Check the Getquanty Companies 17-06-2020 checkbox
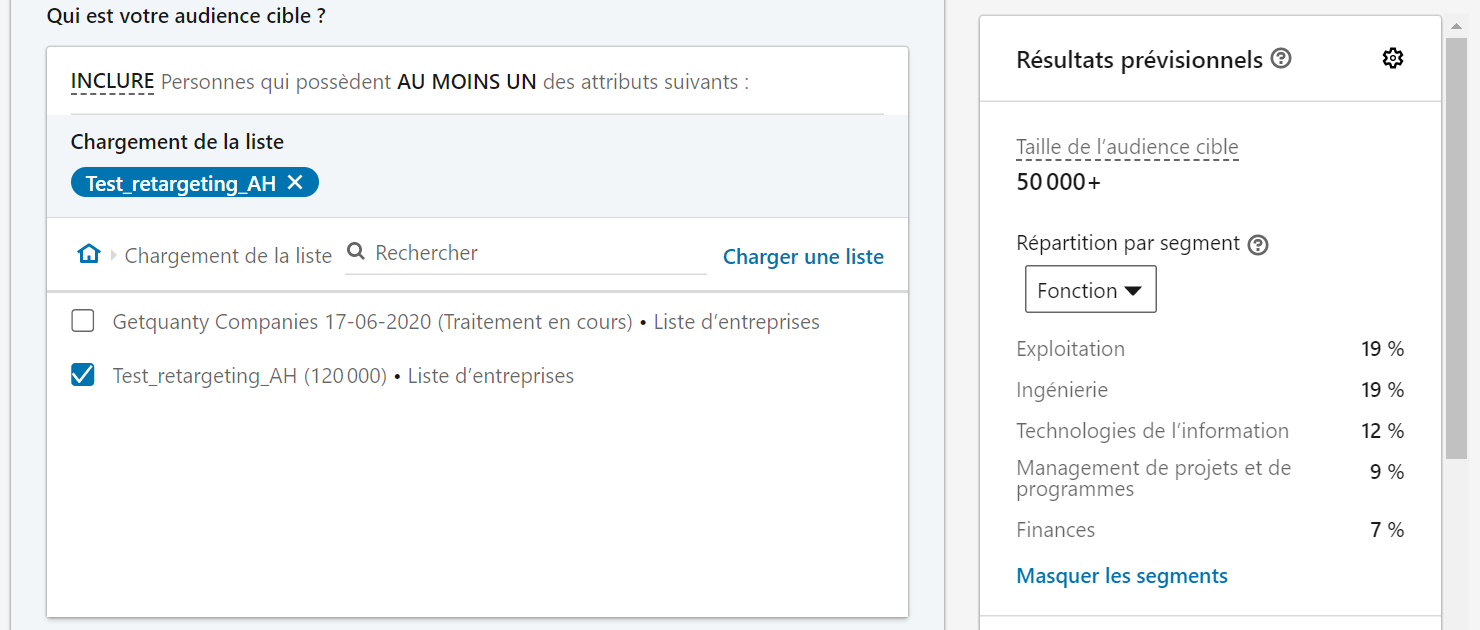The height and width of the screenshot is (630, 1480). click(x=83, y=321)
